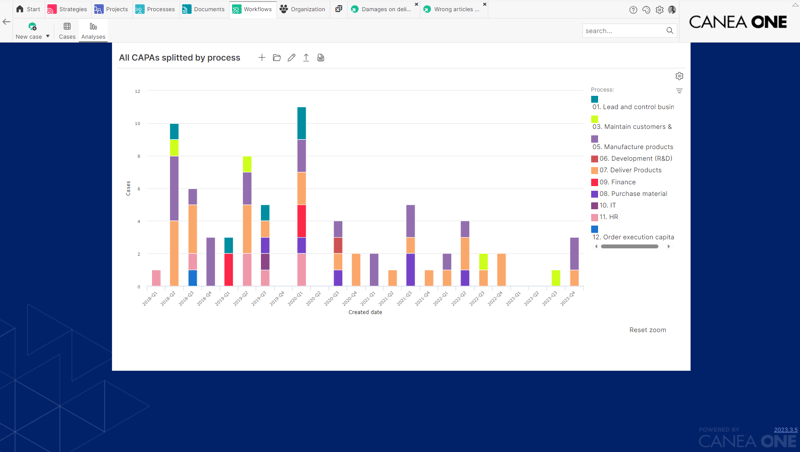800x452 pixels.
Task: Open the Organization tab
Action: point(302,9)
